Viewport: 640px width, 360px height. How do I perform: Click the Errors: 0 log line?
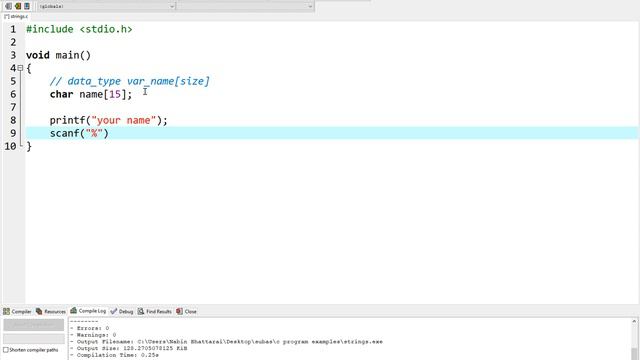(89, 328)
